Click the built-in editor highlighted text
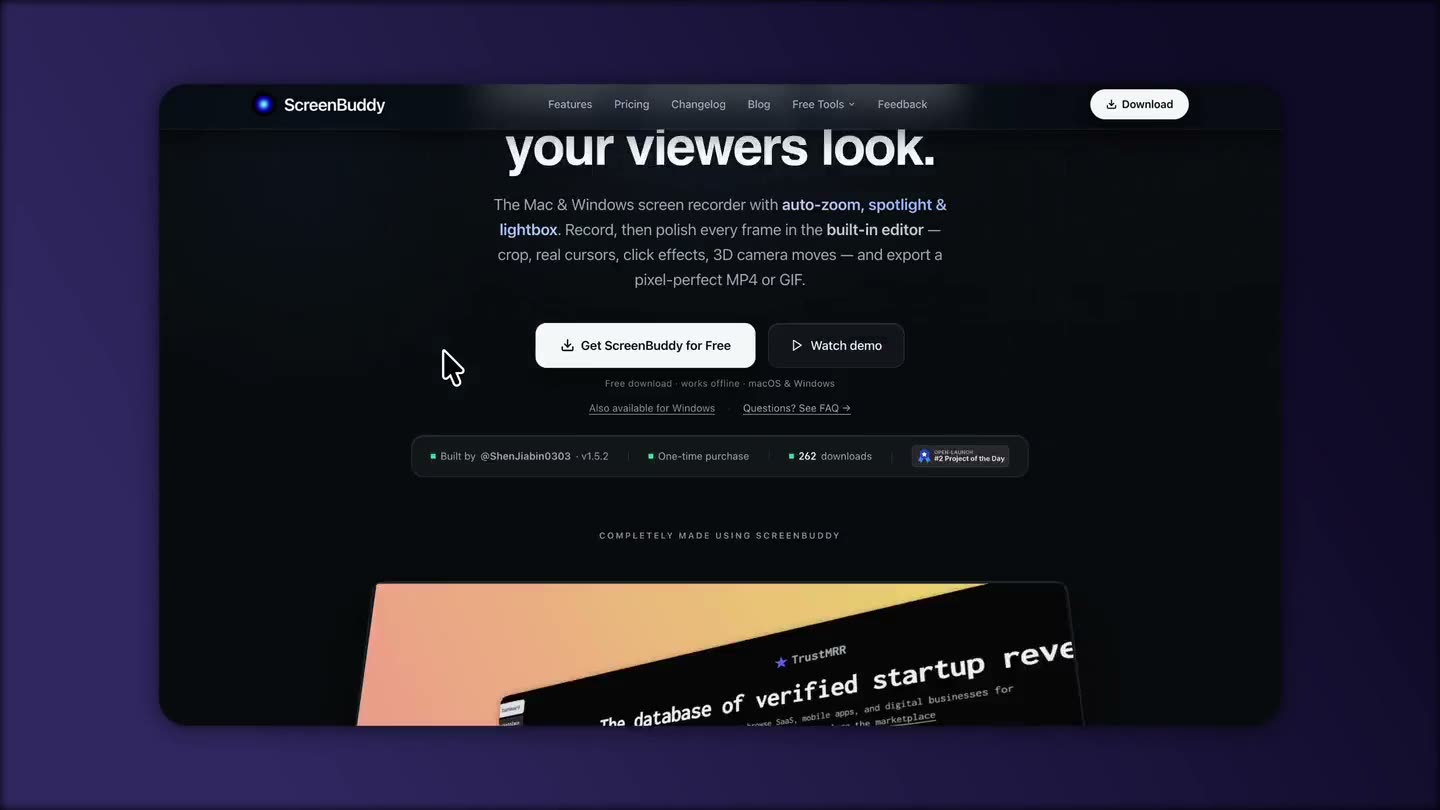This screenshot has width=1440, height=810. [x=875, y=229]
